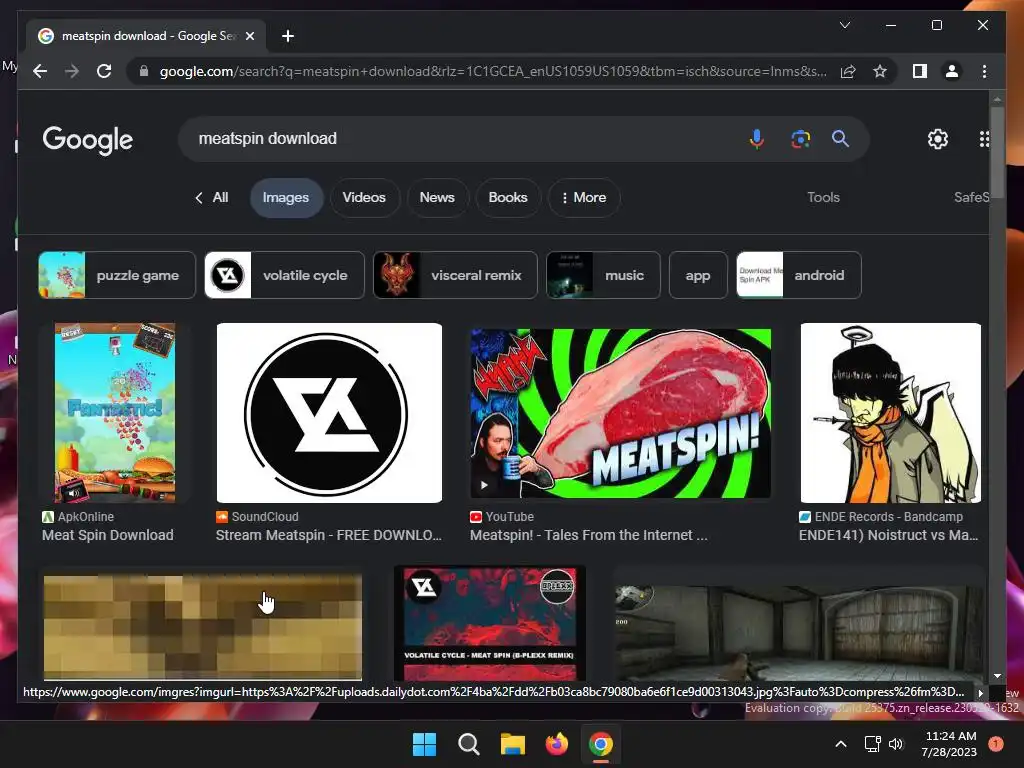Open the Tools filter options

823,197
